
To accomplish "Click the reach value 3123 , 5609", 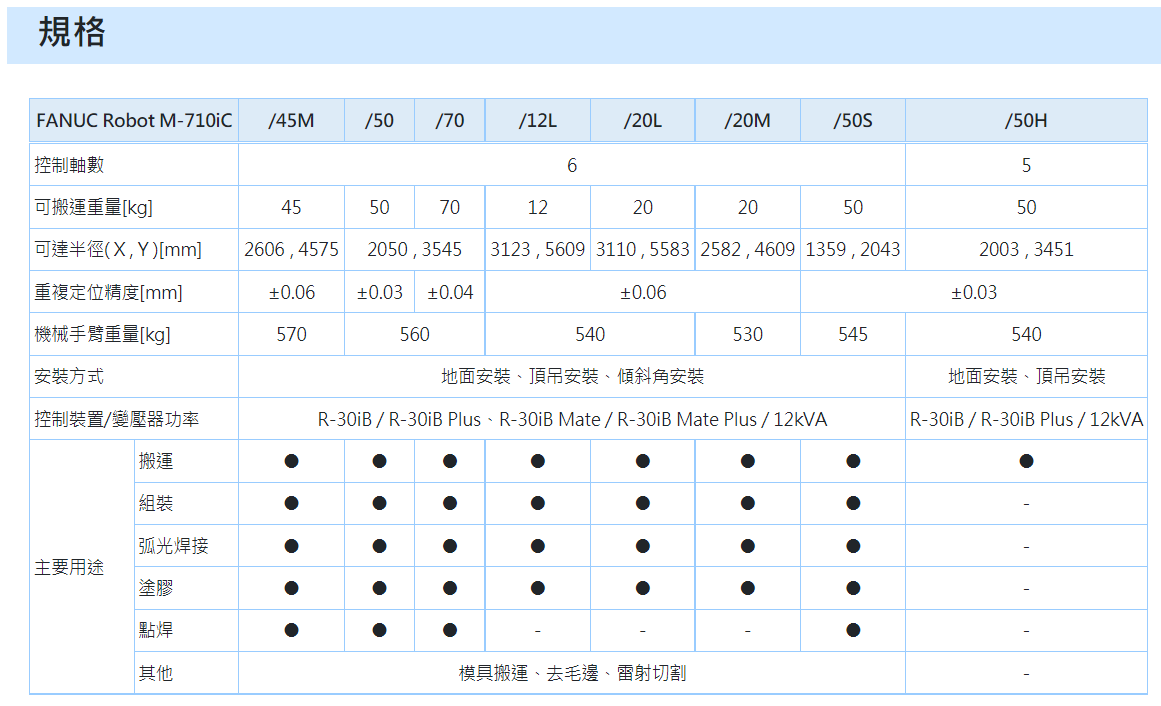I will pos(538,250).
